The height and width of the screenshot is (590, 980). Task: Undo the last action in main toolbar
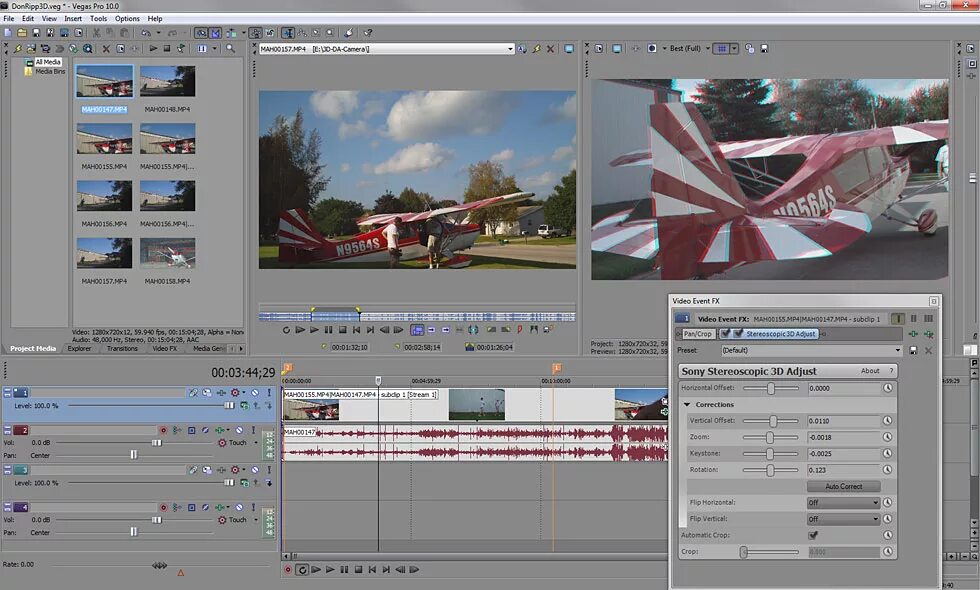146,32
